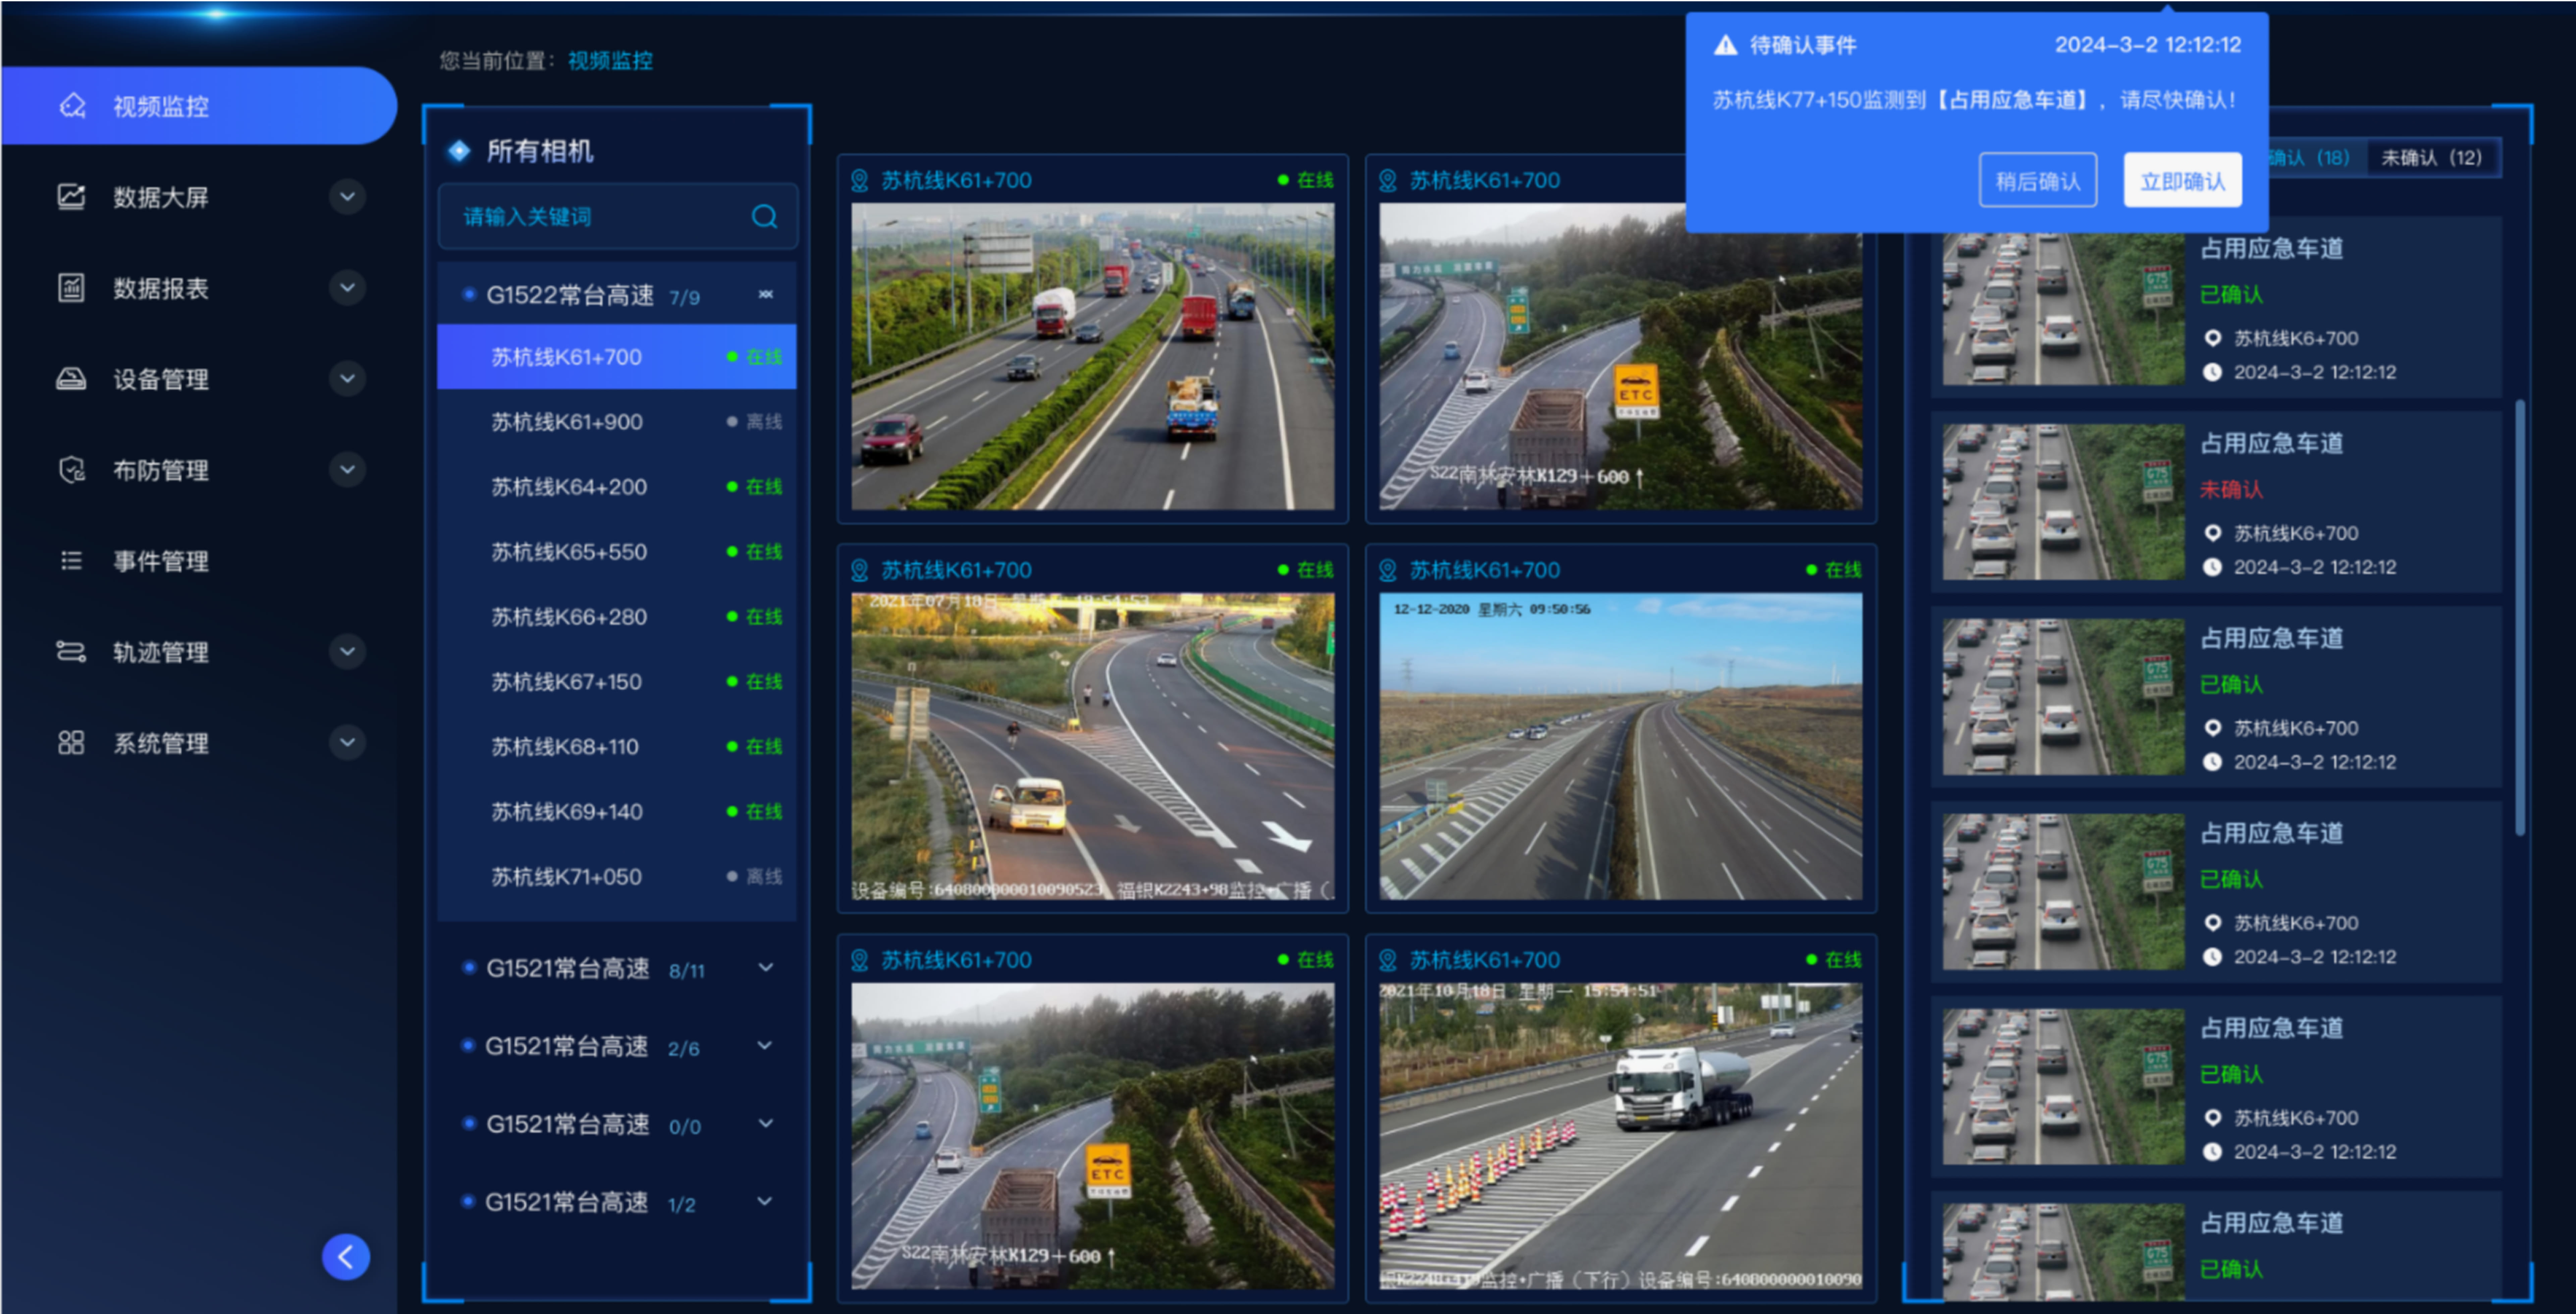Click the 设备管理 device icon

71,379
